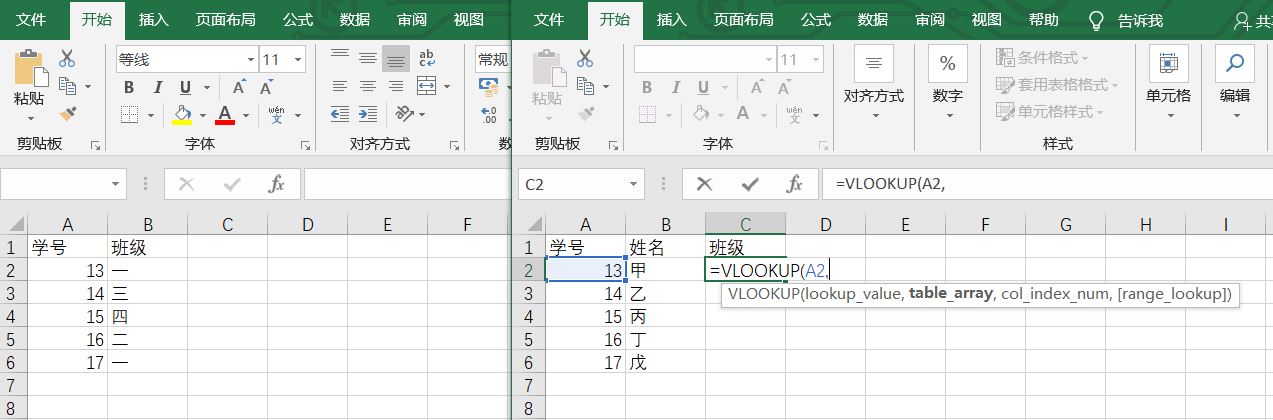Click the 对齐方式 icon in right window
The width and height of the screenshot is (1273, 420).
[874, 64]
